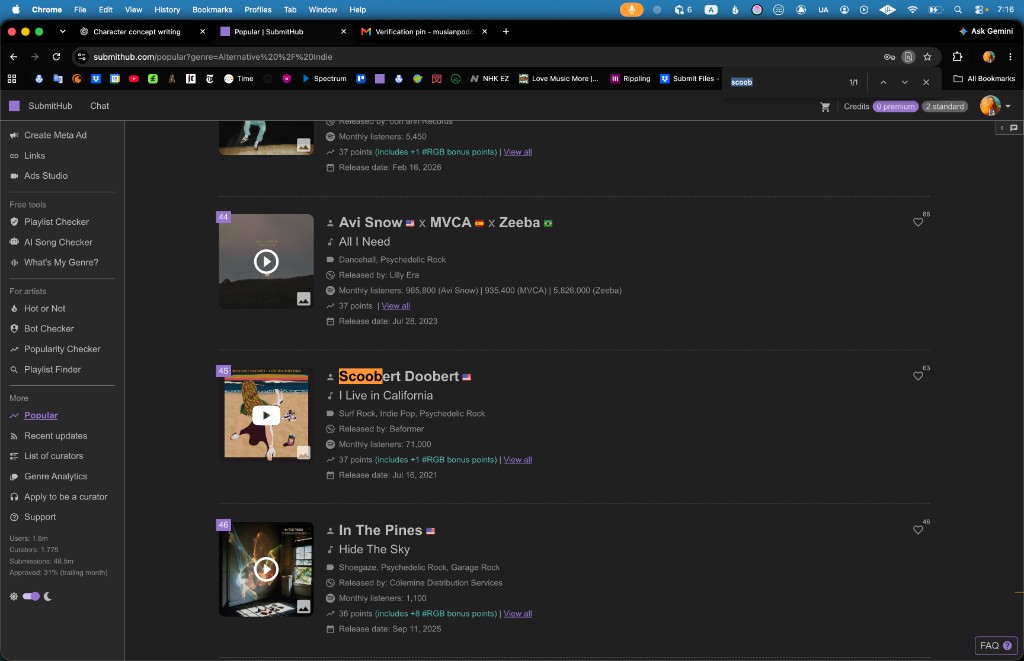The height and width of the screenshot is (661, 1024).
Task: Open Create Meta Ad in sidebar
Action: [55, 135]
